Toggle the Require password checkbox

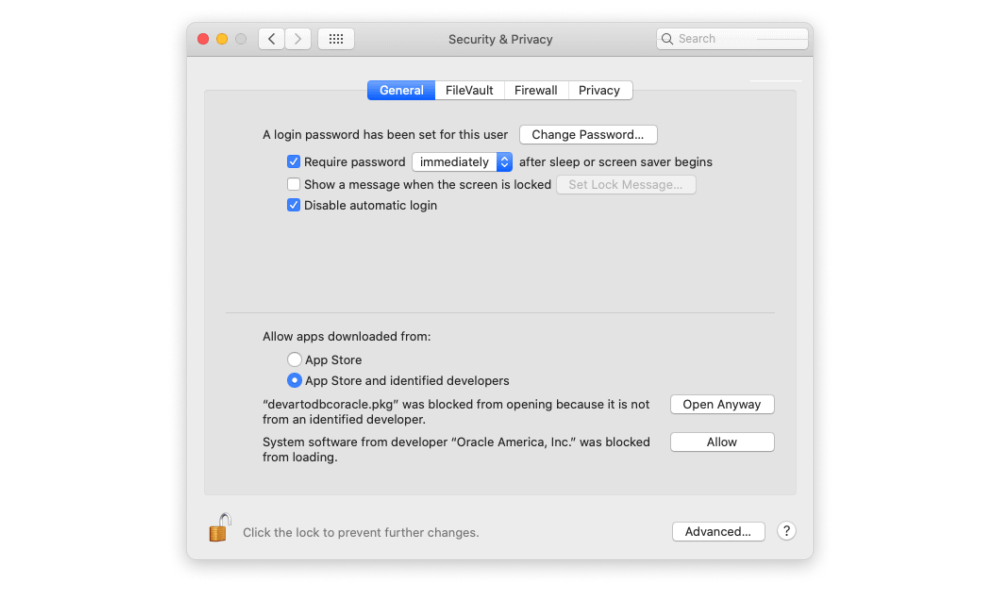(x=293, y=162)
